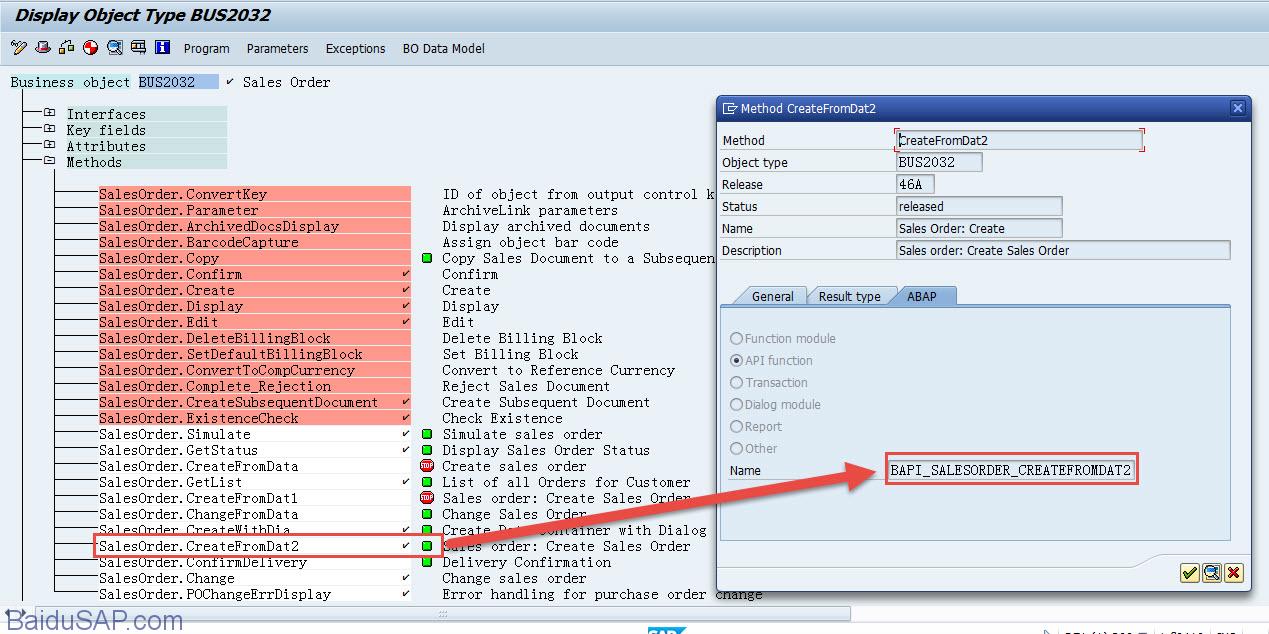Click the red-white test ball toolbar icon
1269x634 pixels.
click(90, 47)
